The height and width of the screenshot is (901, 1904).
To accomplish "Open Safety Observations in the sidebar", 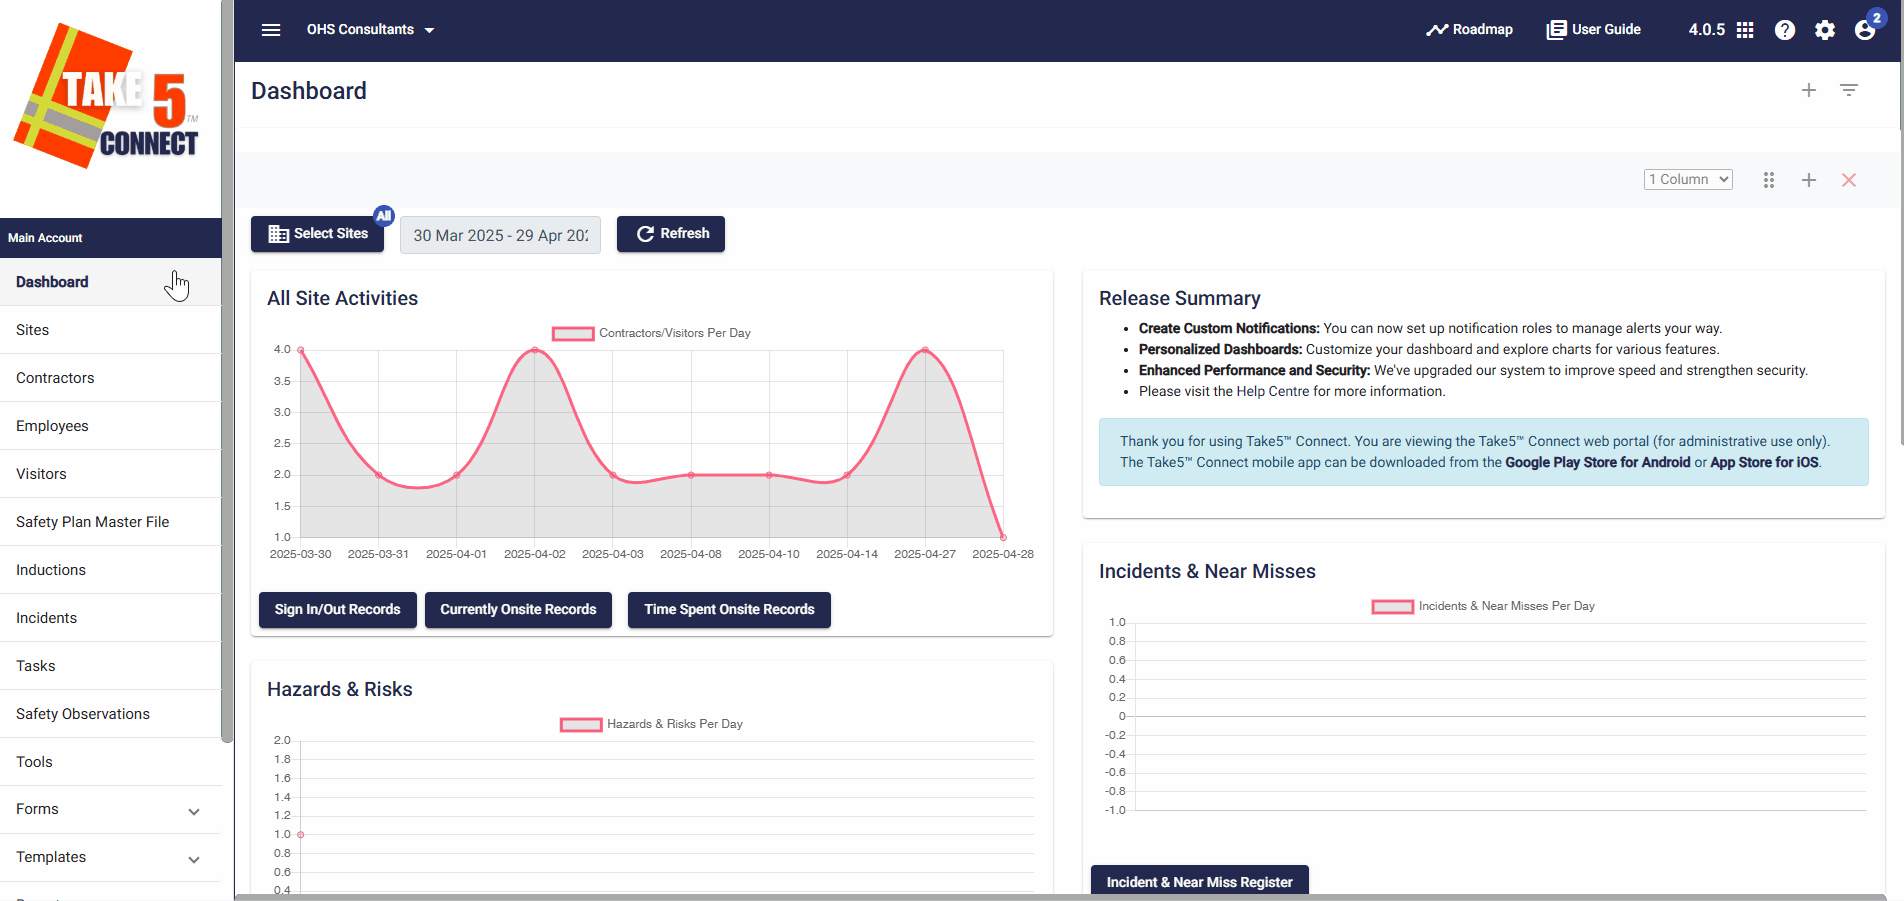I will [110, 714].
